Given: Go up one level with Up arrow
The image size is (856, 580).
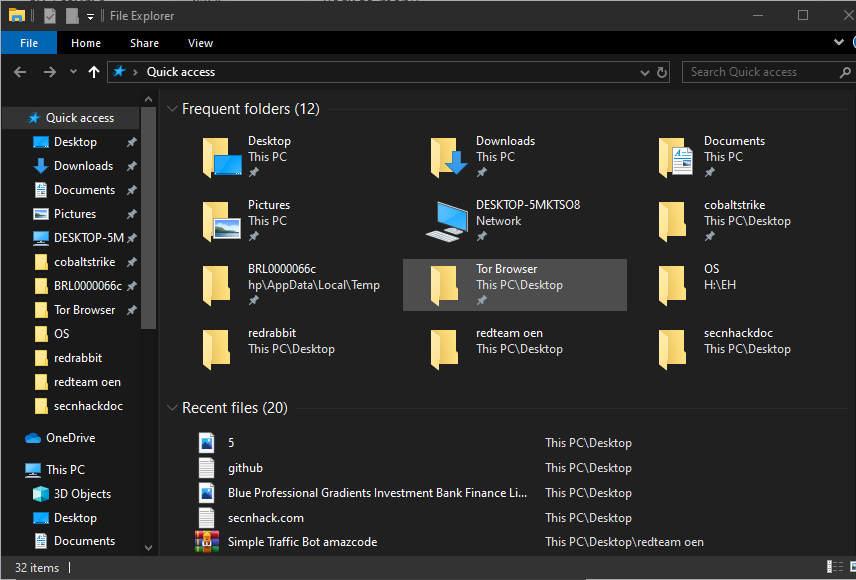Looking at the screenshot, I should click(94, 72).
